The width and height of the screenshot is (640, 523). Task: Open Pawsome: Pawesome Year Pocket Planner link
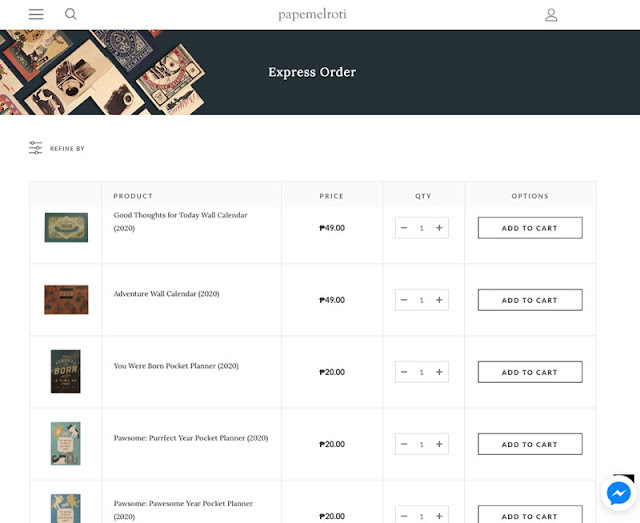183,510
